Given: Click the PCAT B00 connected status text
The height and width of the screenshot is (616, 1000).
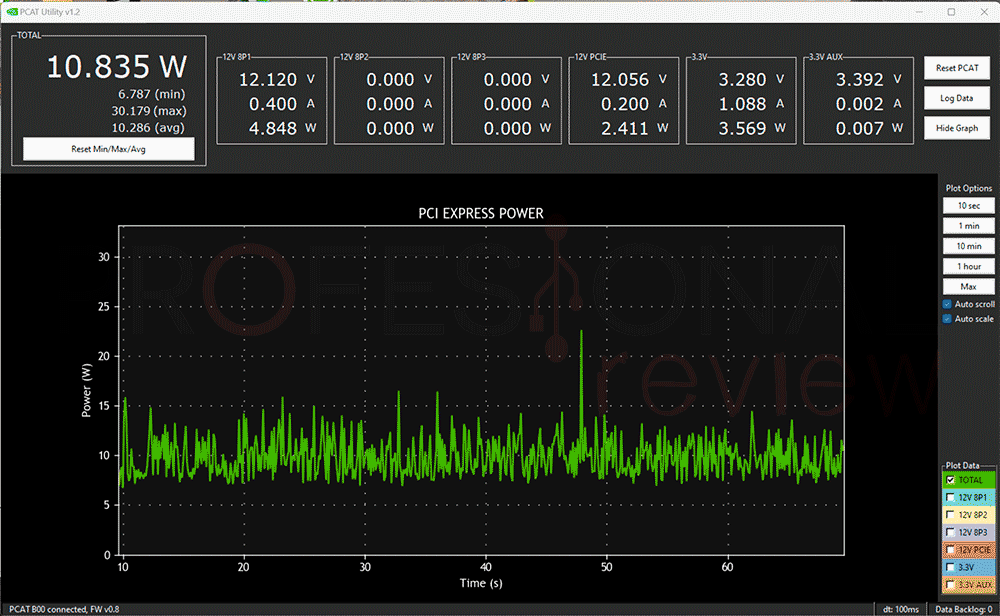Looking at the screenshot, I should 64,610.
